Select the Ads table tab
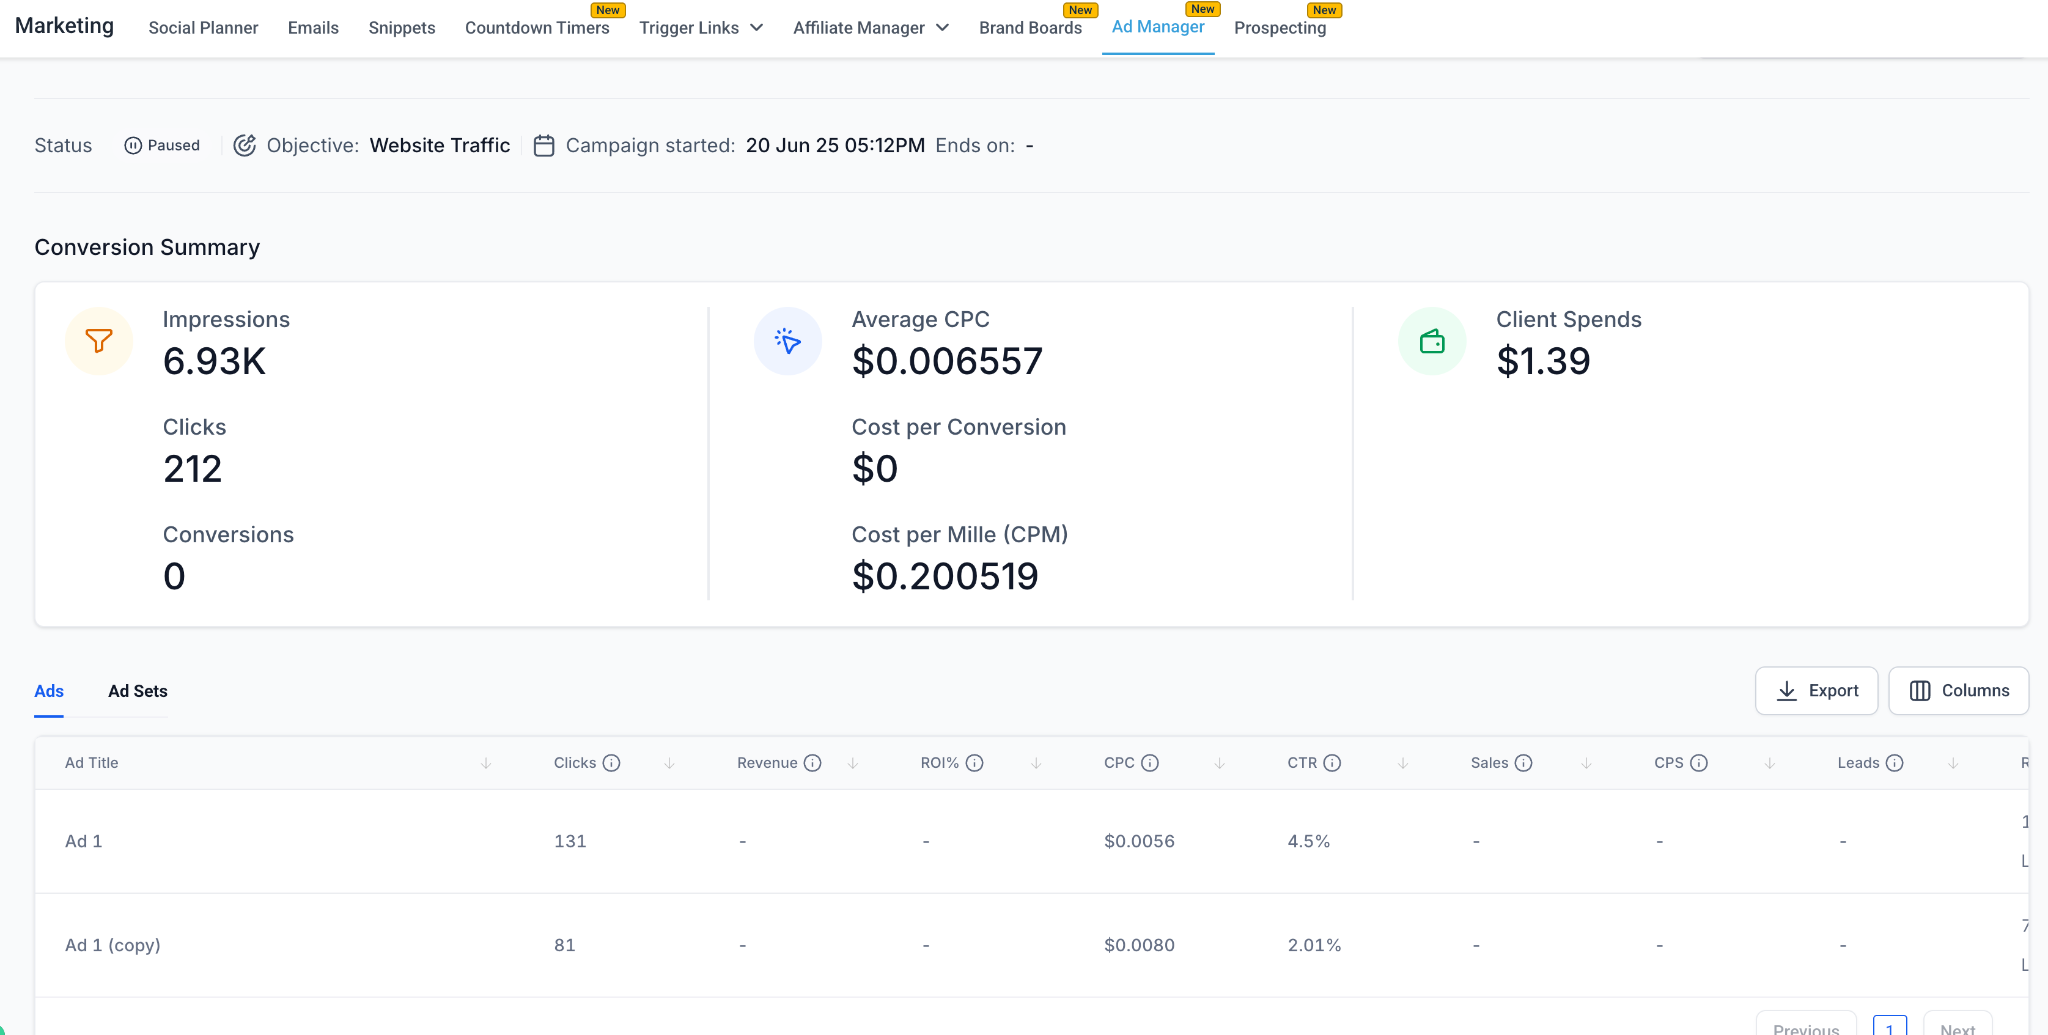 49,691
